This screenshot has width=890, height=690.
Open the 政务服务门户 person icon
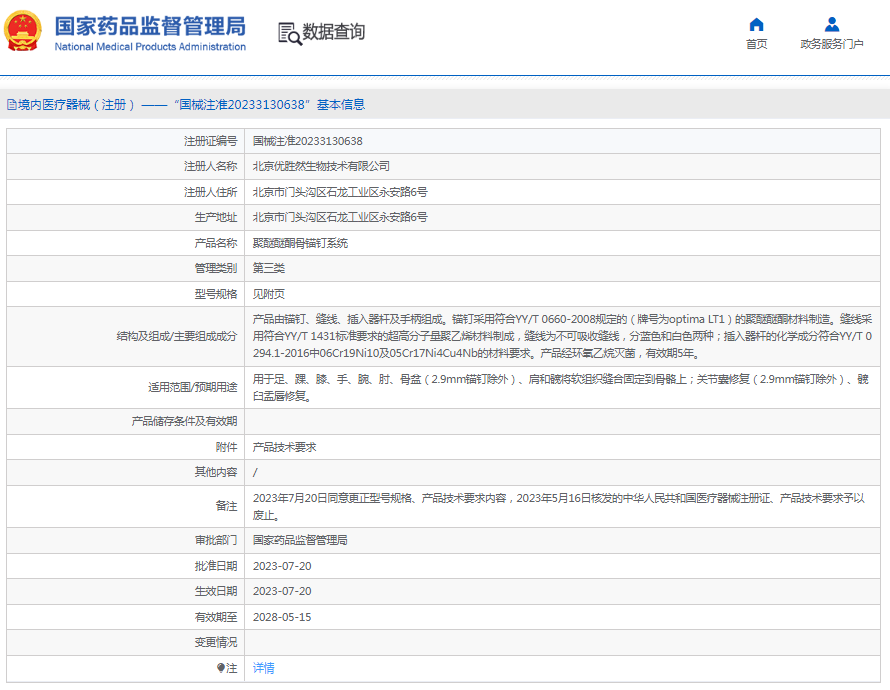coord(832,24)
